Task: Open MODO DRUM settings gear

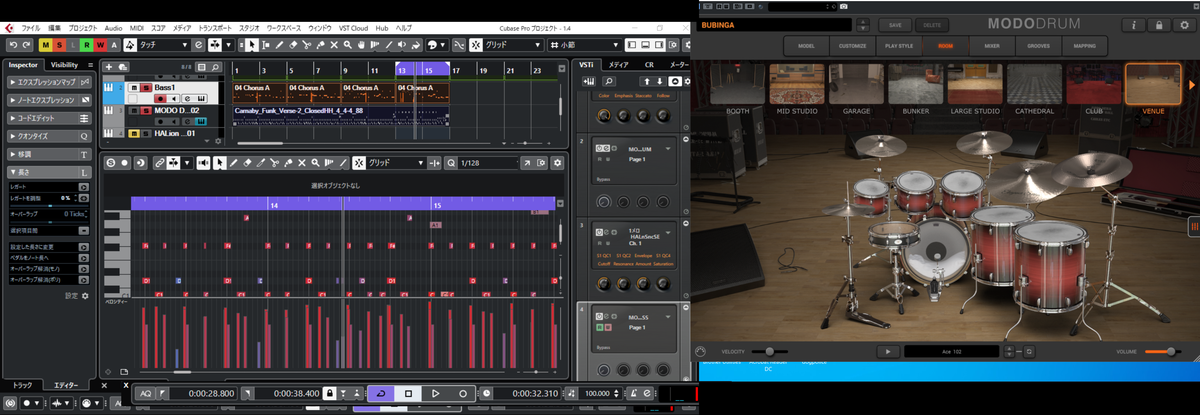Action: (1186, 25)
